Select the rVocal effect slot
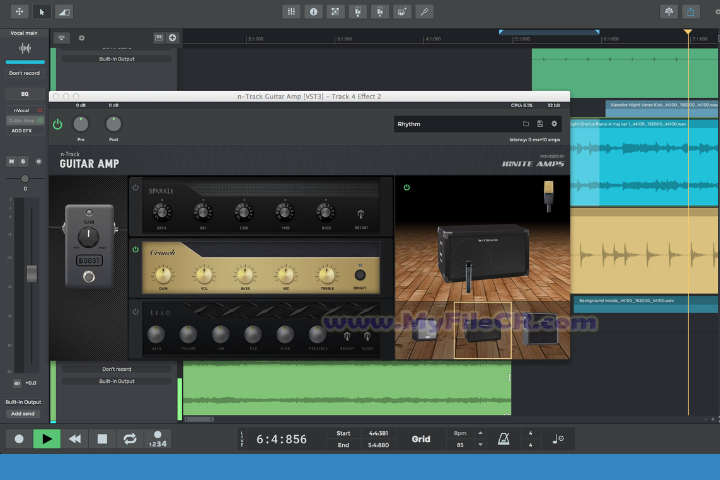This screenshot has width=720, height=480. [22, 110]
